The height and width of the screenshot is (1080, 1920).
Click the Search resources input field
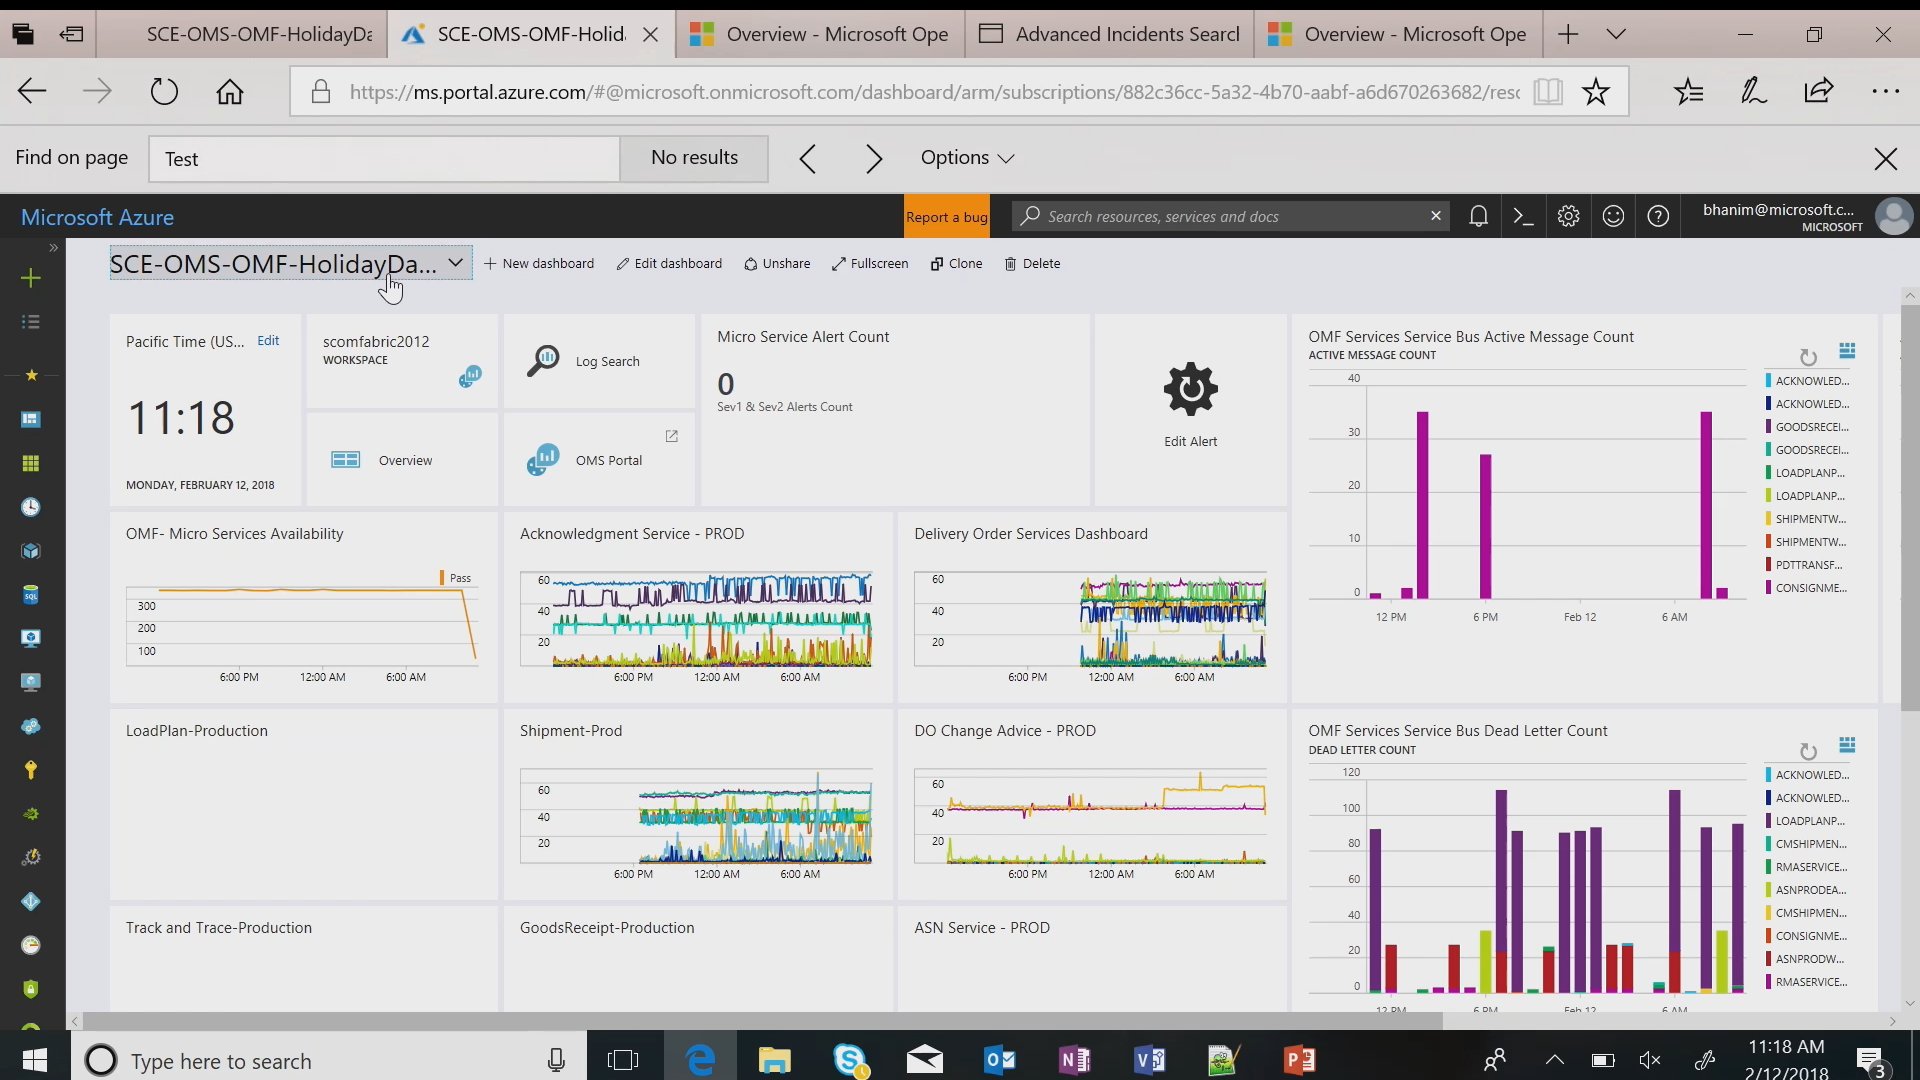pos(1225,217)
